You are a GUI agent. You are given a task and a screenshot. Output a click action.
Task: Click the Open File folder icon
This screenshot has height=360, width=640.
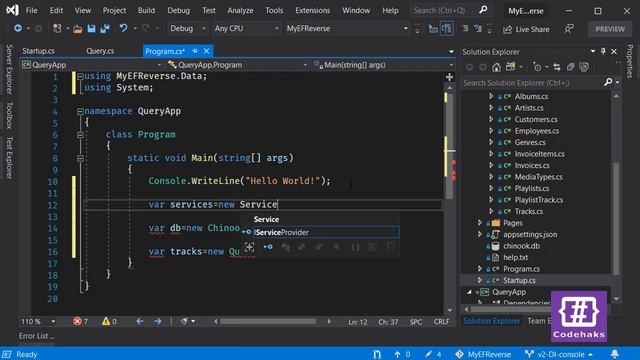[x=78, y=29]
